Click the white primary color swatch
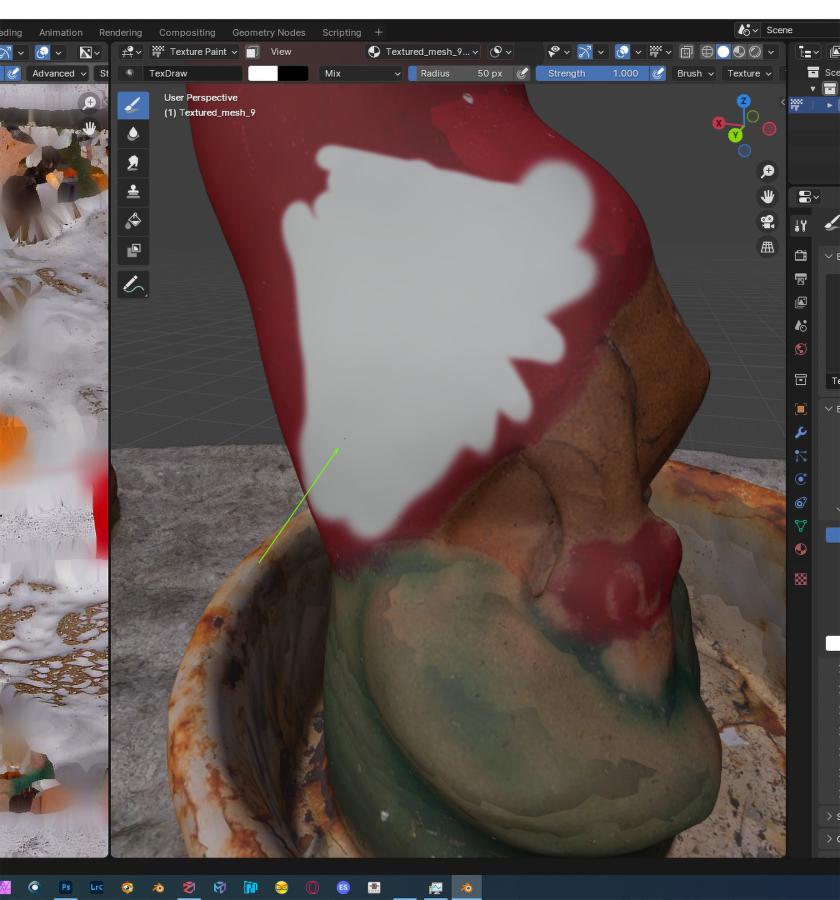This screenshot has height=900, width=840. [263, 73]
